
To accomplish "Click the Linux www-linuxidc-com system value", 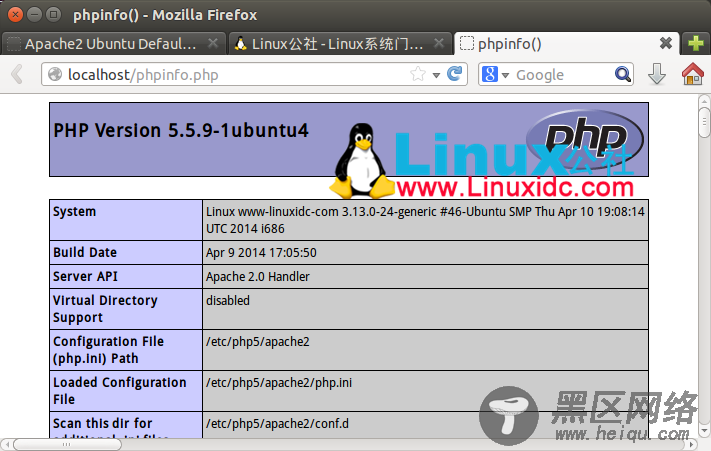I will [x=425, y=220].
